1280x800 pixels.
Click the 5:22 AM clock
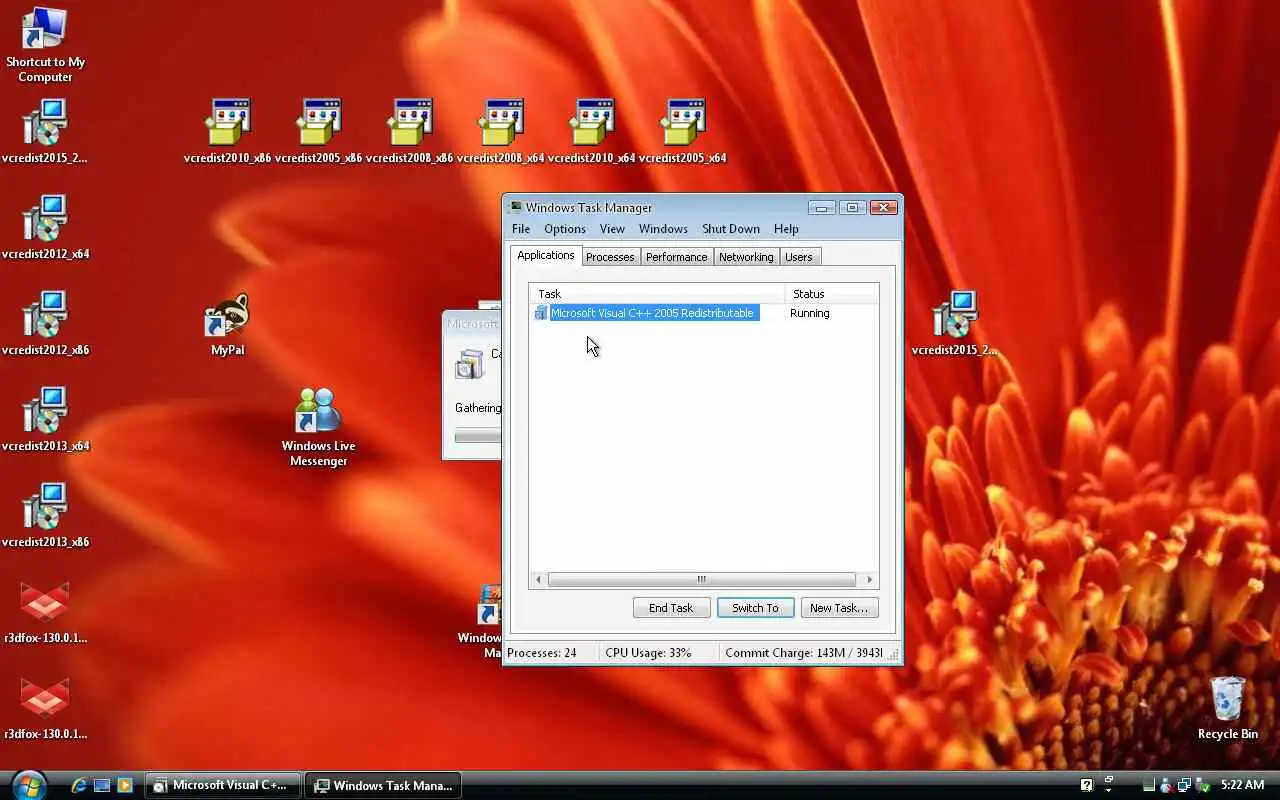click(1243, 785)
